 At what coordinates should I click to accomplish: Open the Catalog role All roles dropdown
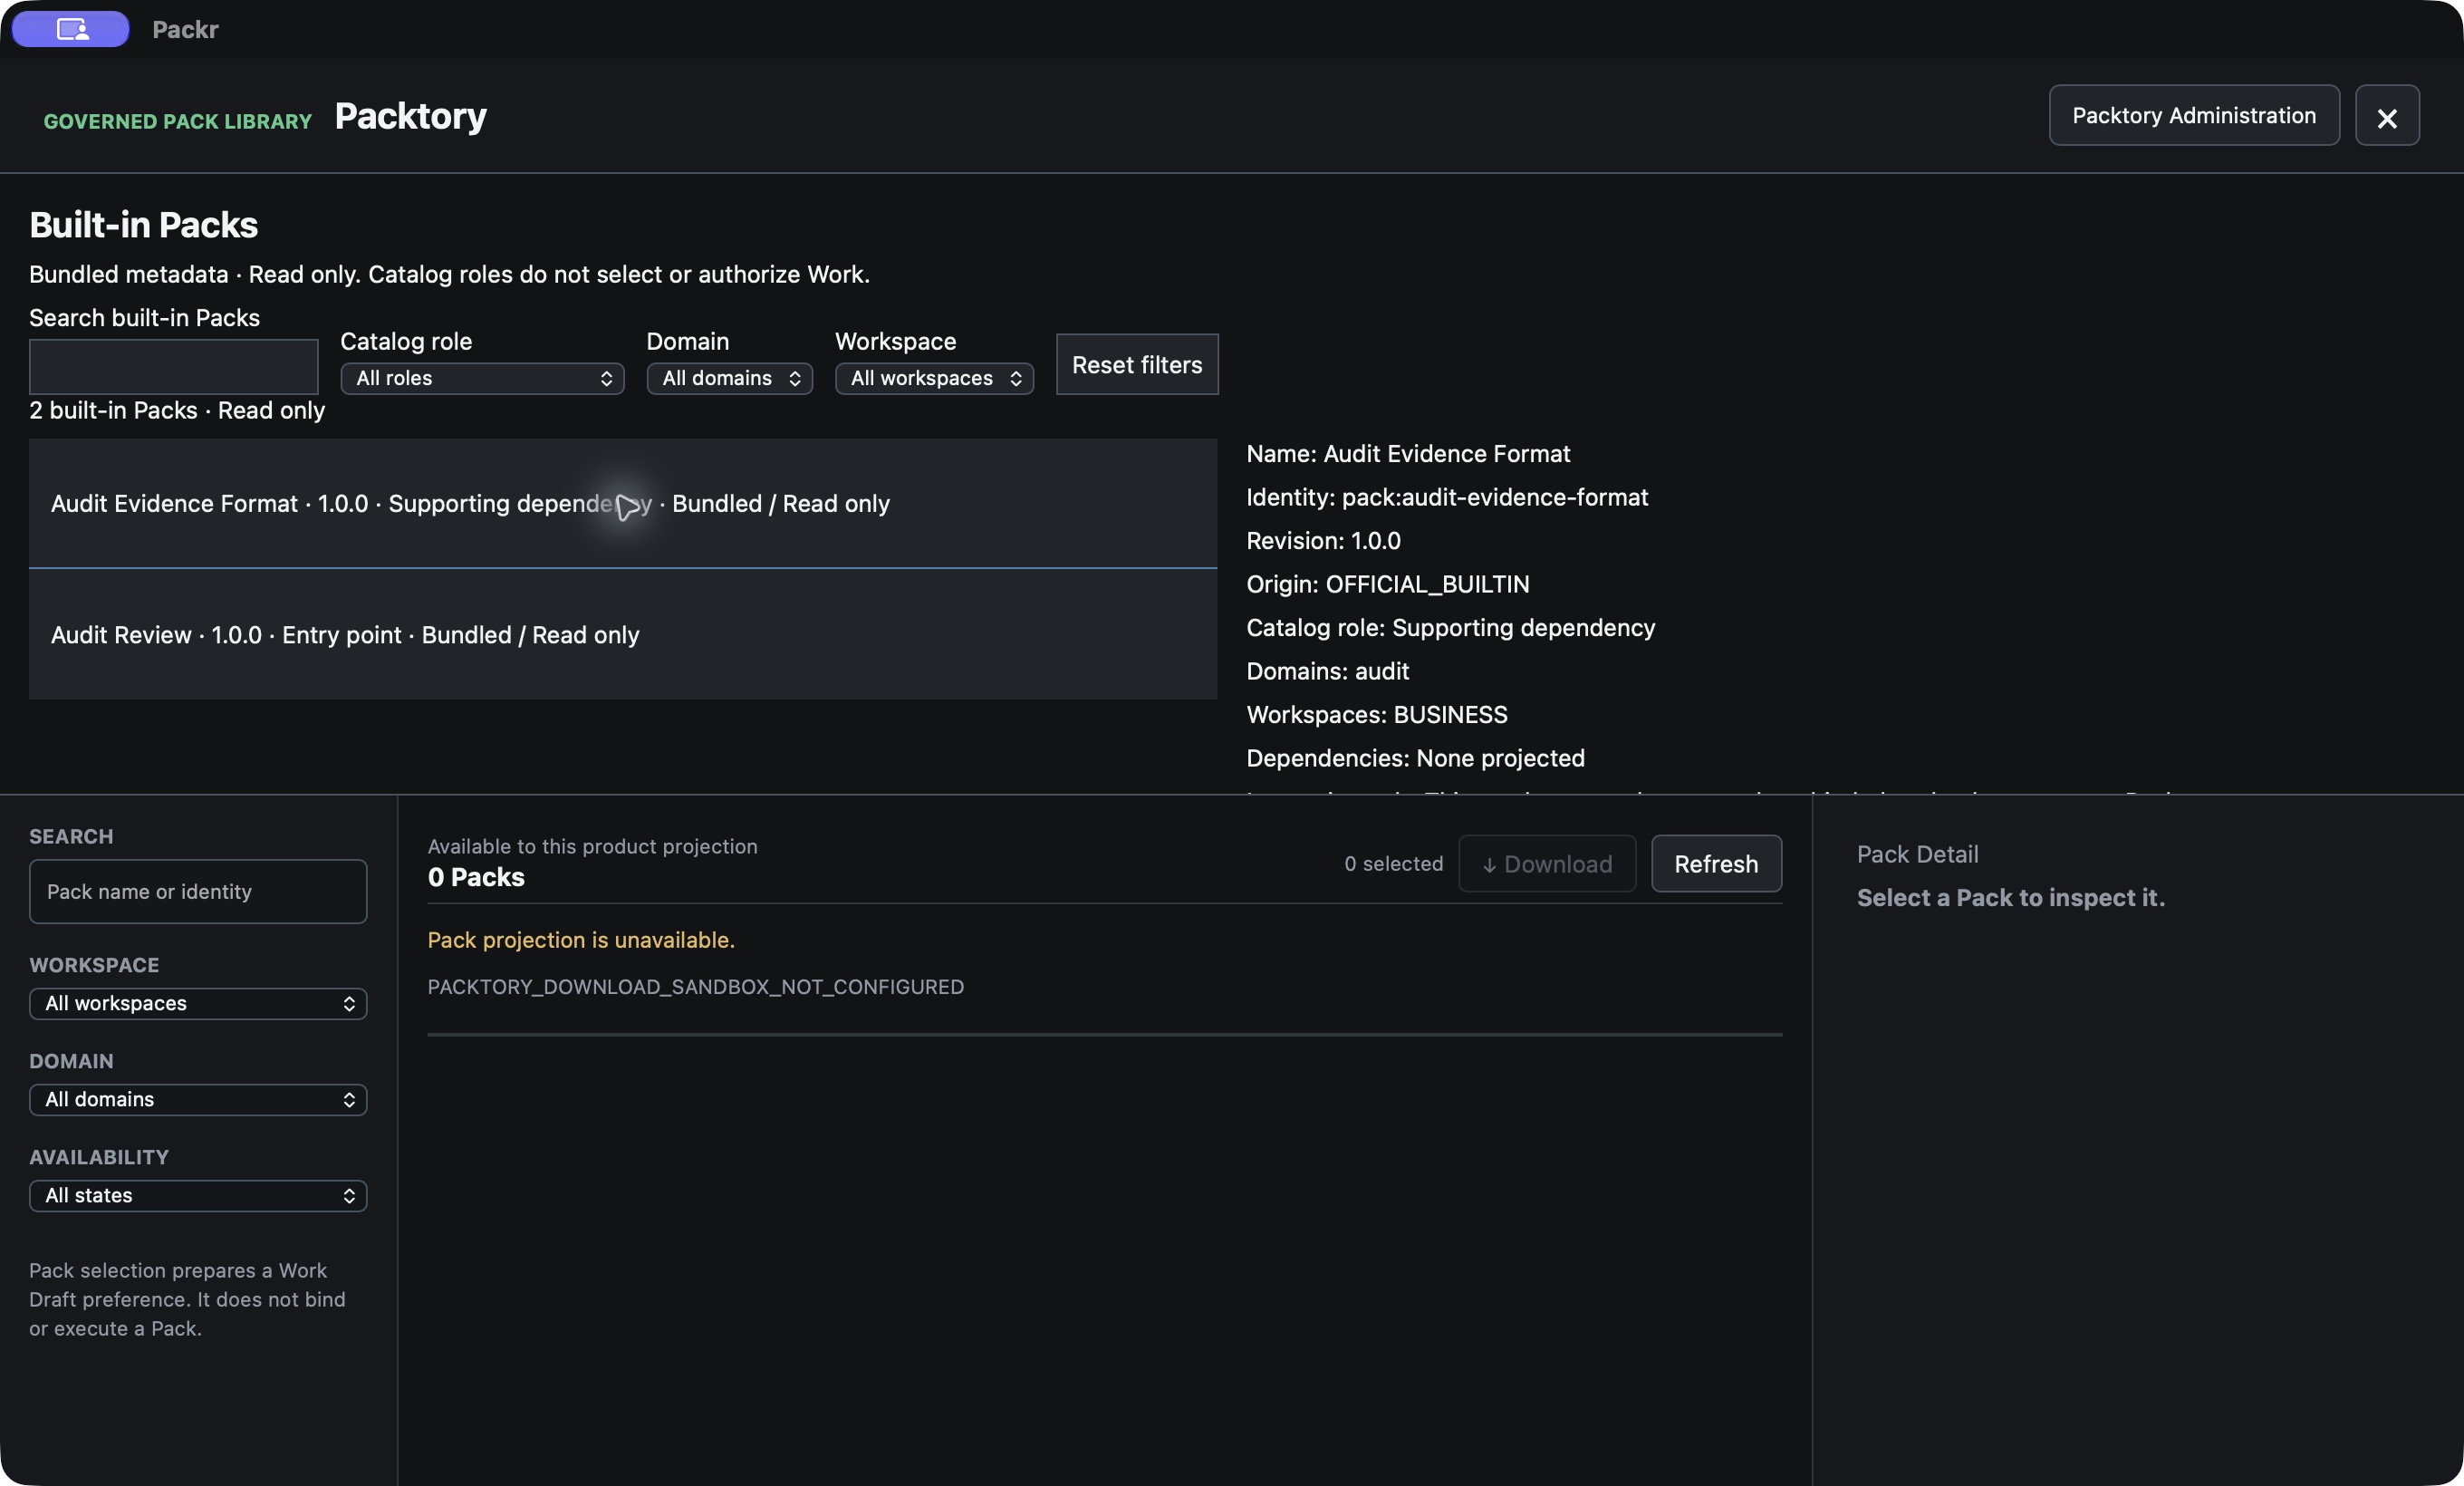coord(482,379)
